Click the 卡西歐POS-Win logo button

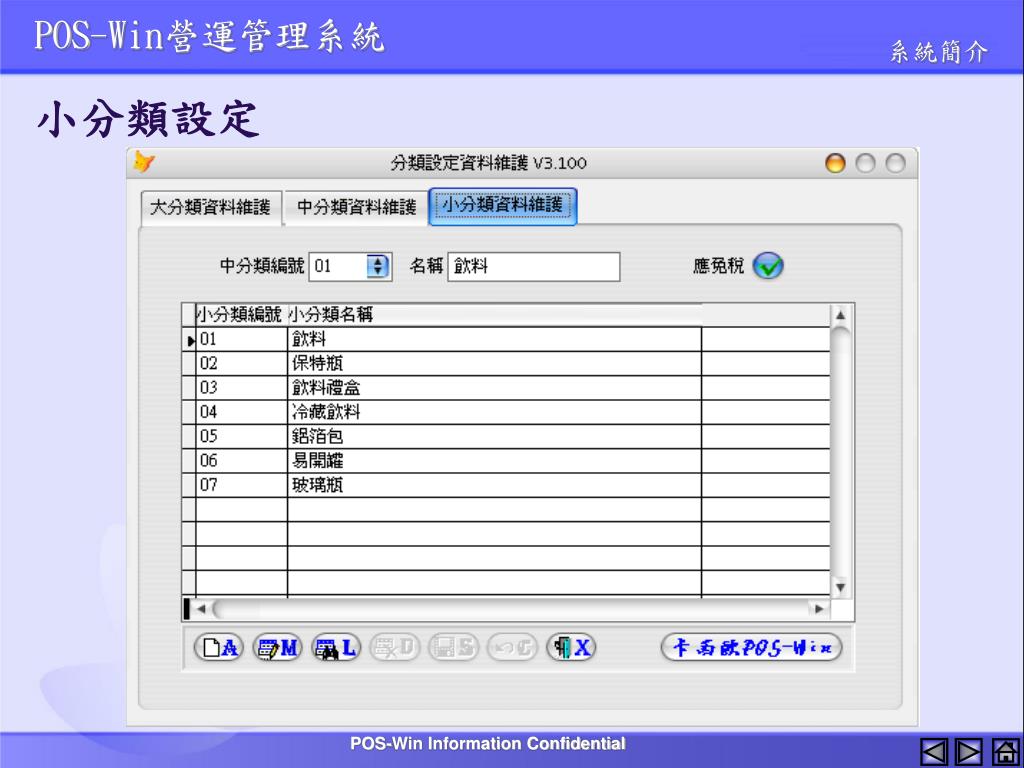(x=752, y=648)
